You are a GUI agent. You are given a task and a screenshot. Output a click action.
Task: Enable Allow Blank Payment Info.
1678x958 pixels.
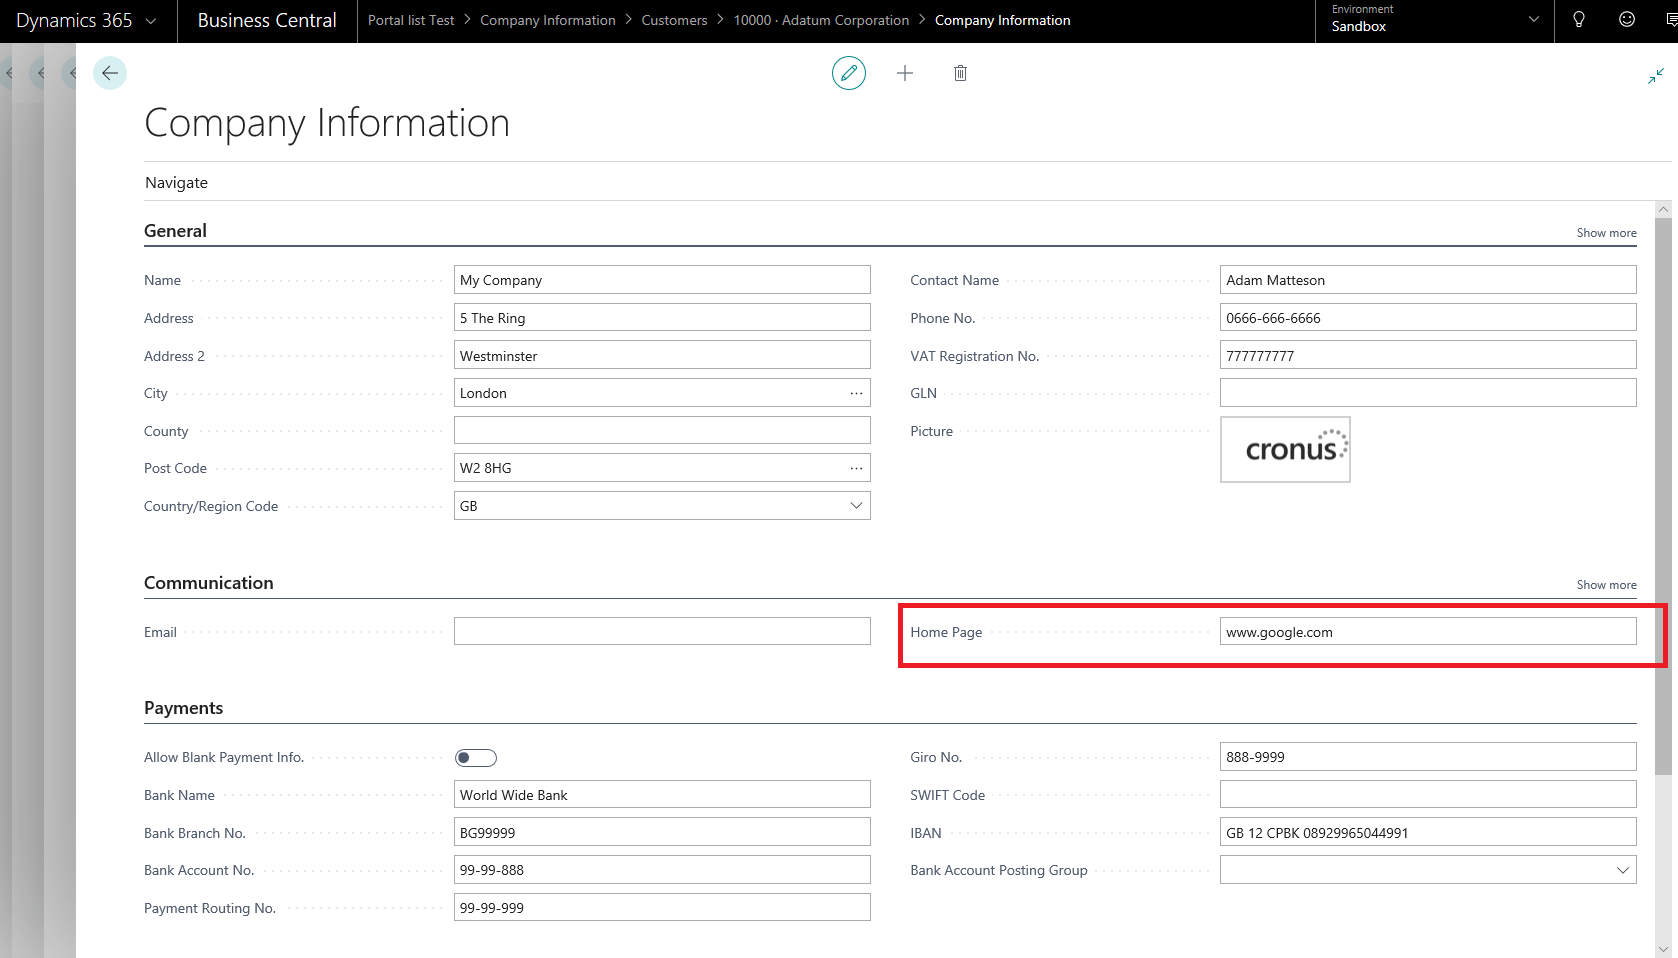coord(476,757)
